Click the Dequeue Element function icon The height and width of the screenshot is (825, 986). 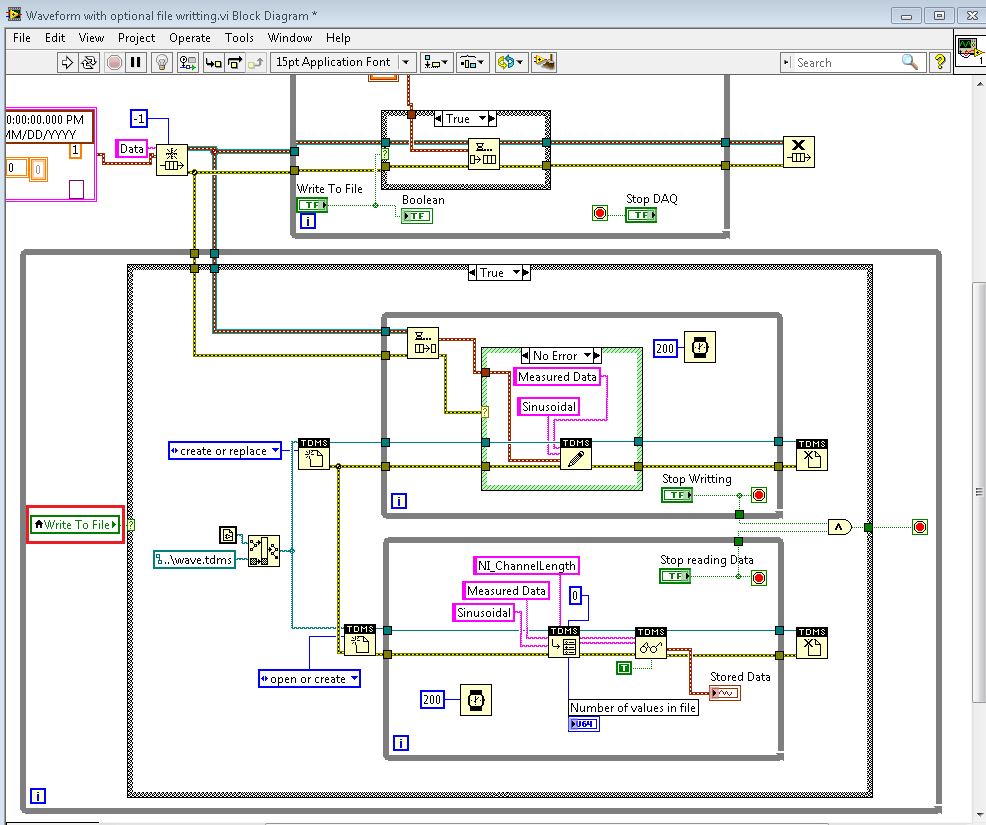[x=423, y=343]
